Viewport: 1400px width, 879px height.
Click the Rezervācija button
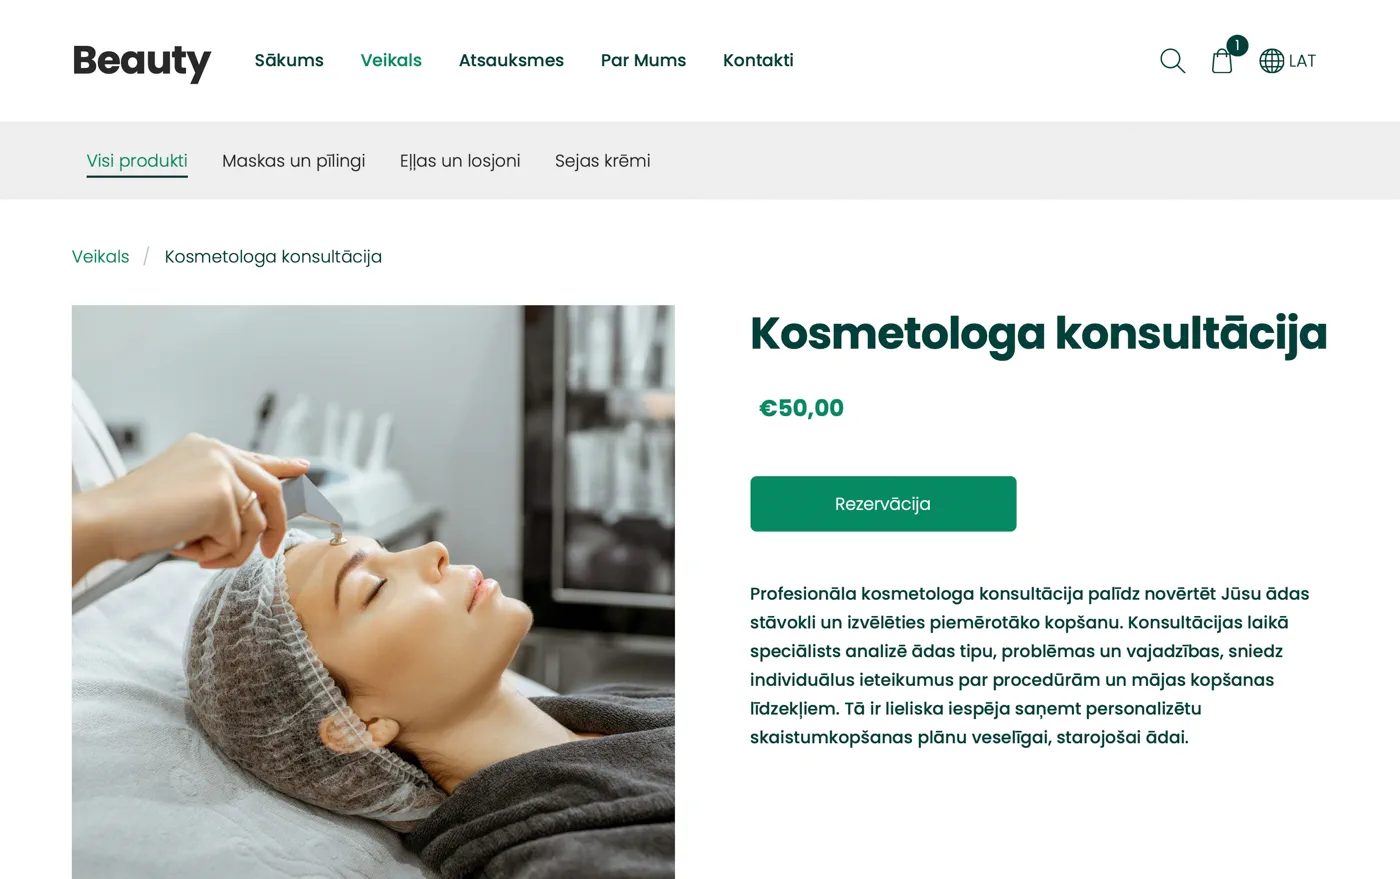coord(883,504)
